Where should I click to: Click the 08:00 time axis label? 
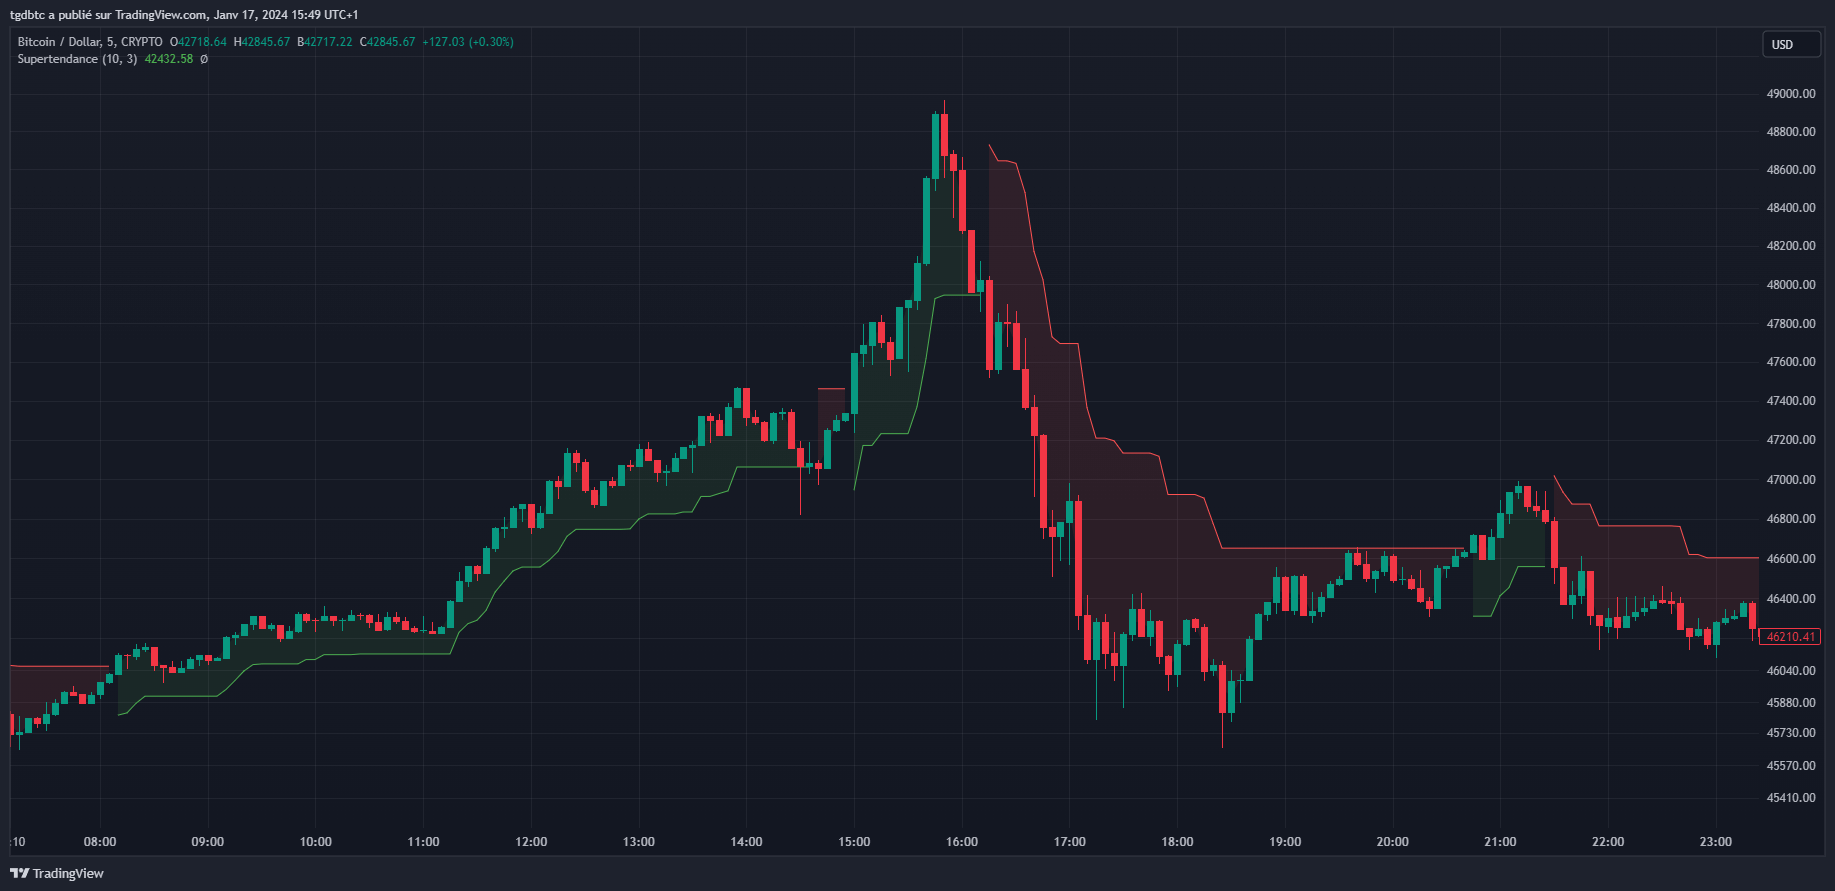(100, 842)
